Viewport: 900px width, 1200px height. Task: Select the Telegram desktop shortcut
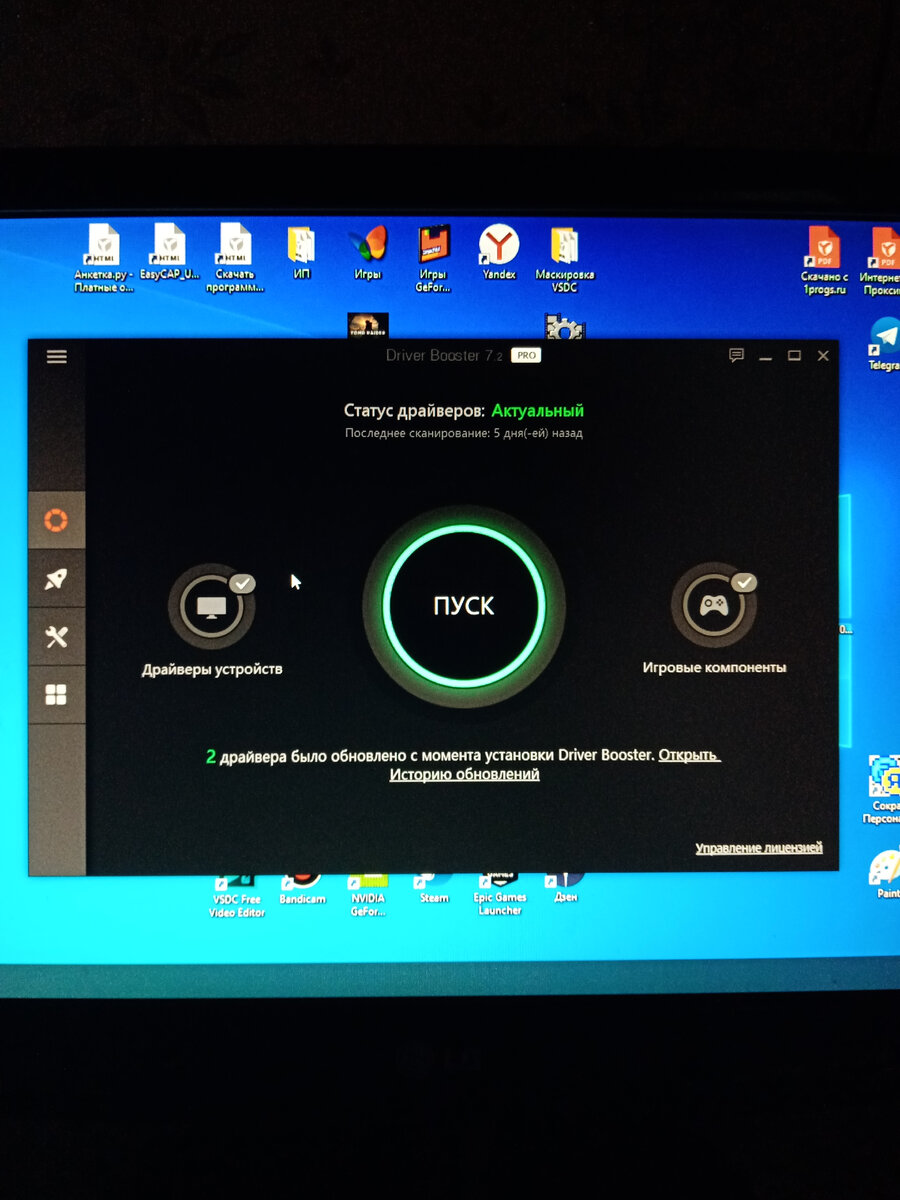[x=884, y=344]
